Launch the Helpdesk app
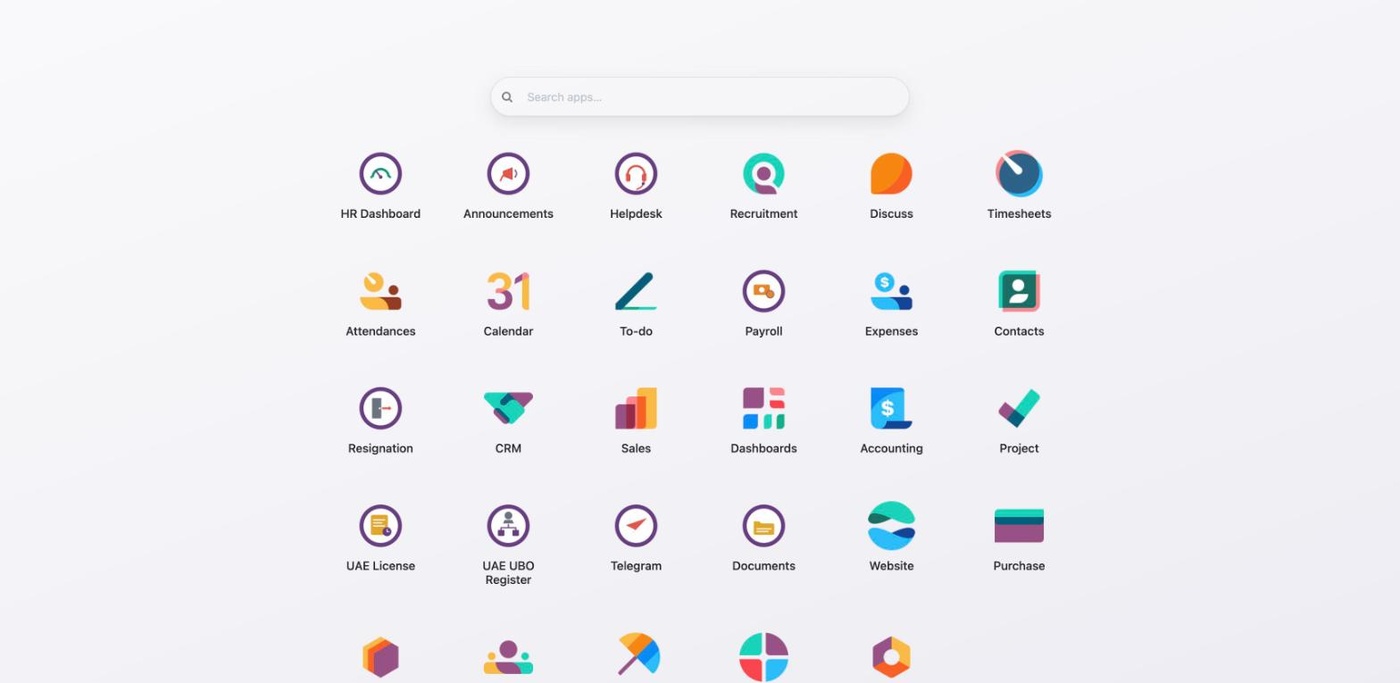Viewport: 1400px width, 683px height. coord(636,174)
